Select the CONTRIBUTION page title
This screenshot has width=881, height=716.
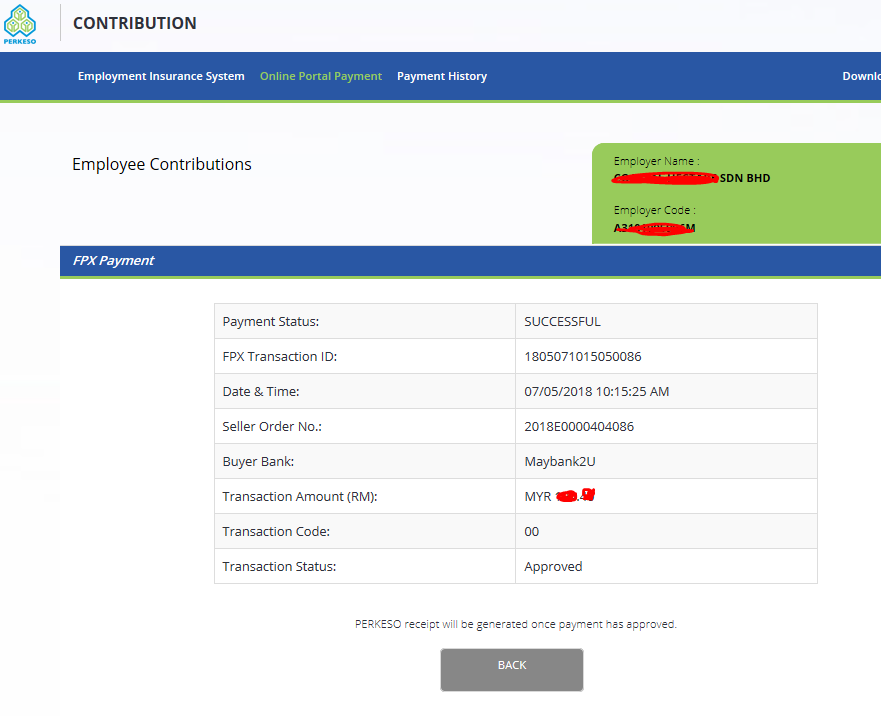click(x=135, y=23)
